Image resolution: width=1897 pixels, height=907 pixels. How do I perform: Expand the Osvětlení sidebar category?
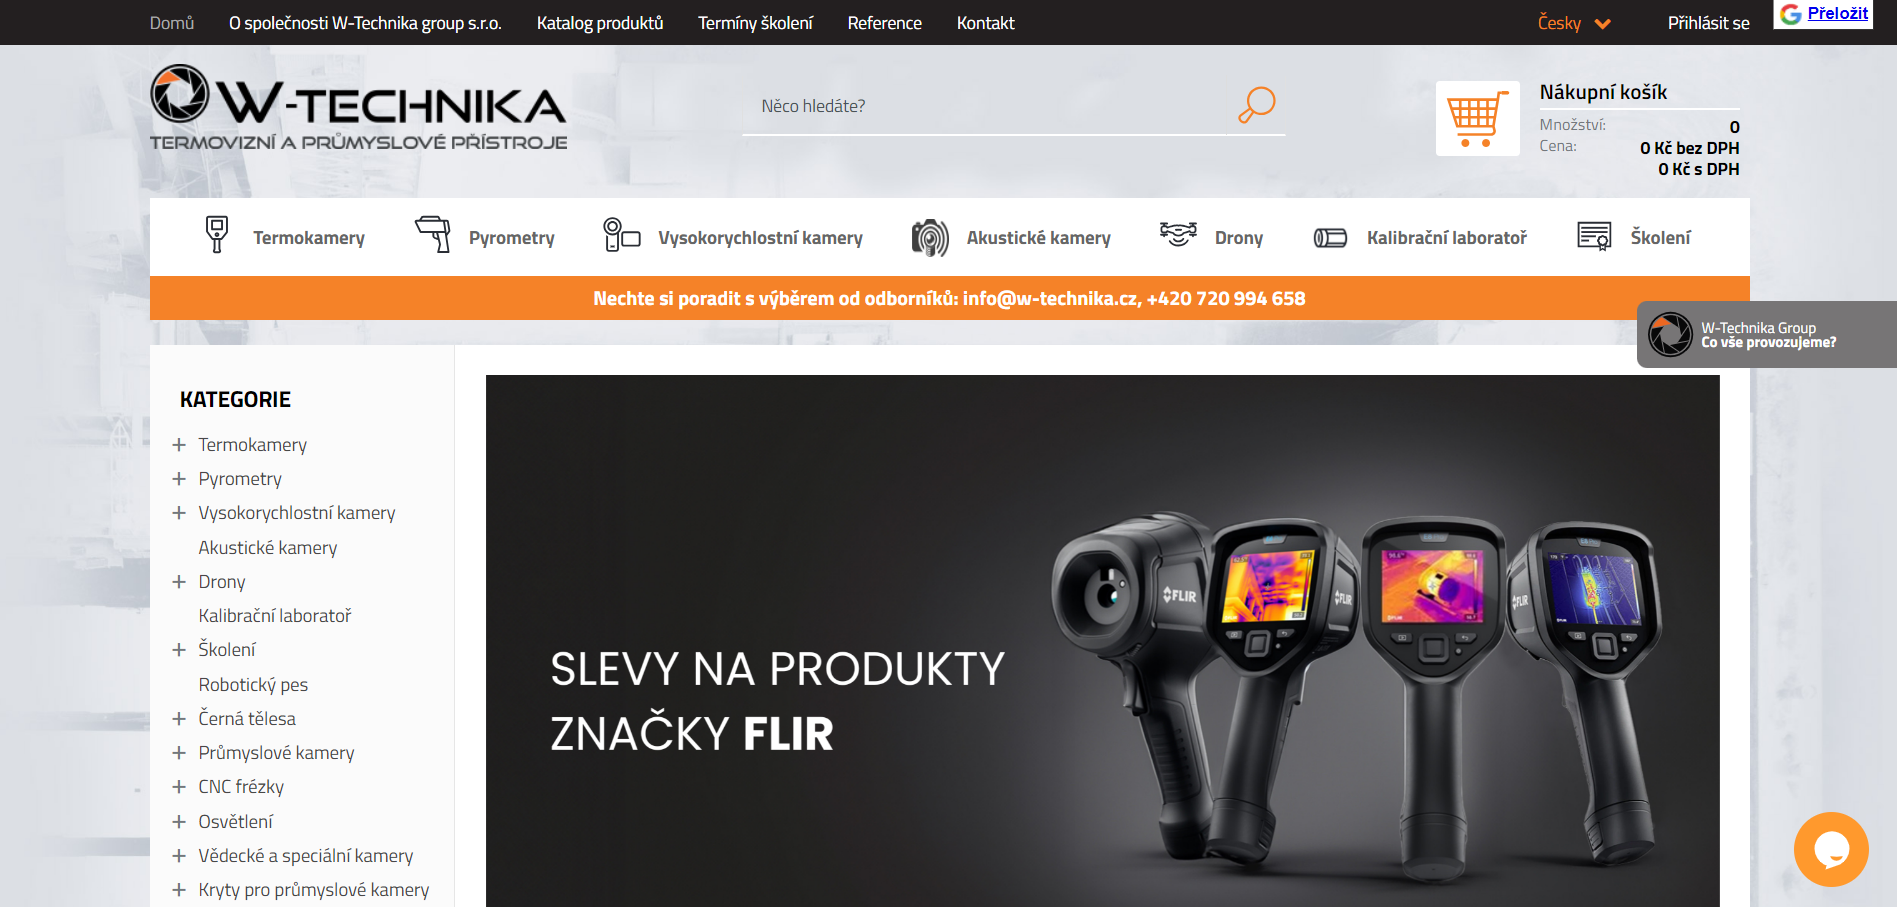pyautogui.click(x=179, y=822)
